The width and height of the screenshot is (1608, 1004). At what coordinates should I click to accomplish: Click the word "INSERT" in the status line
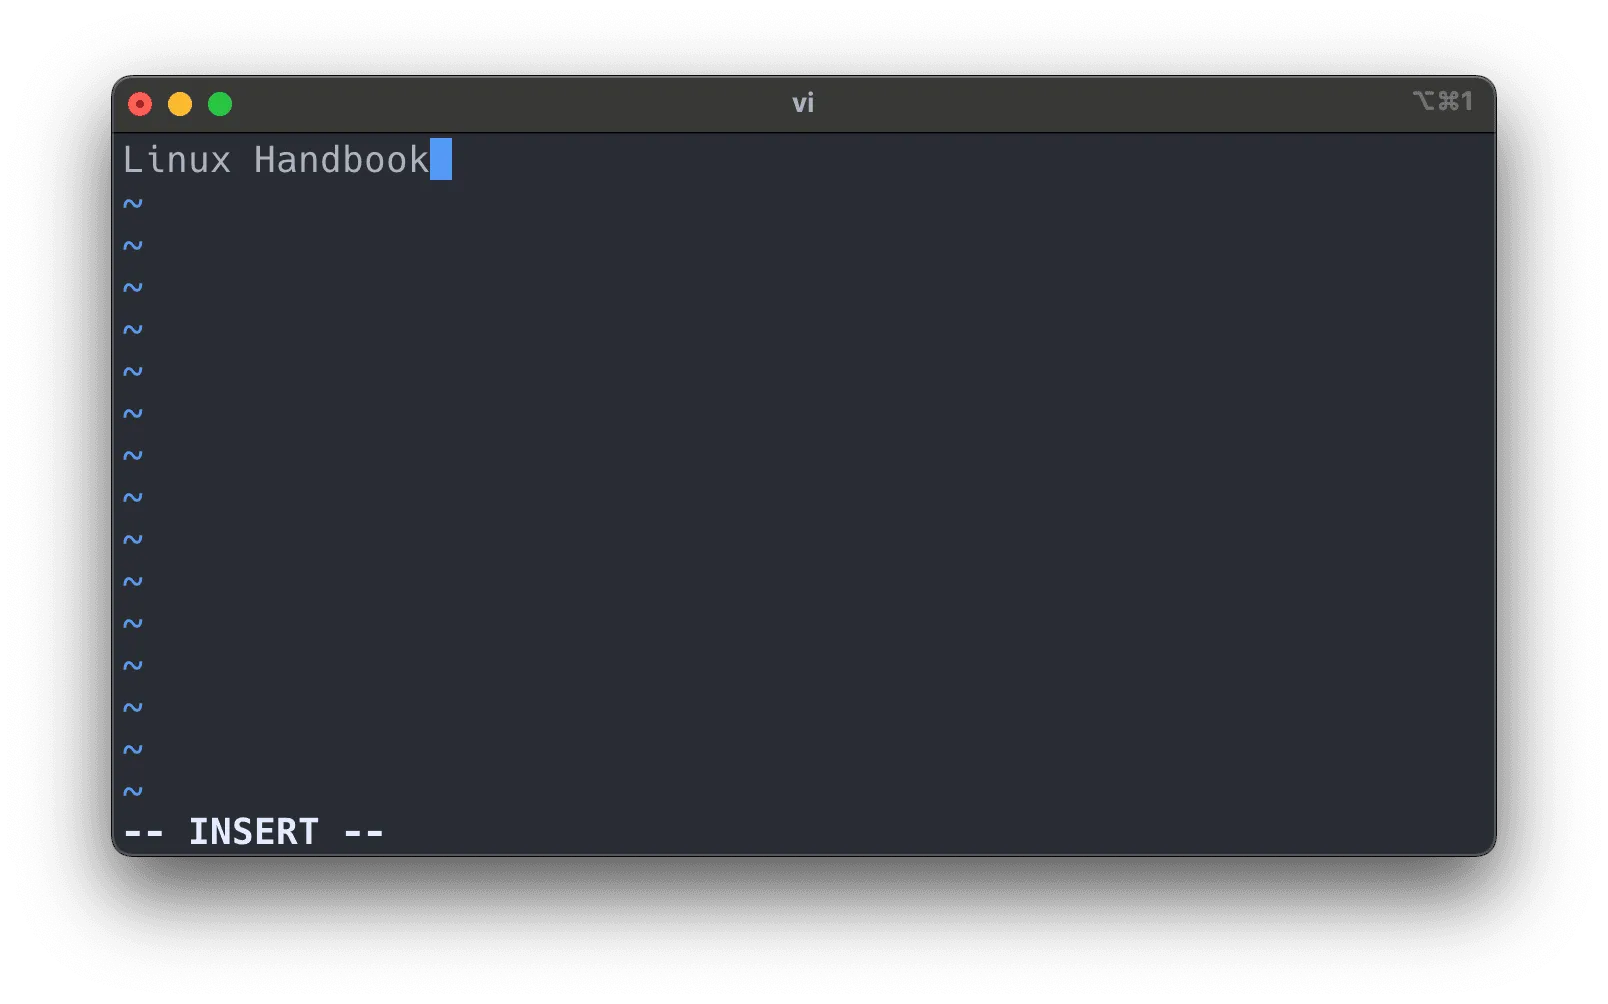pos(254,832)
